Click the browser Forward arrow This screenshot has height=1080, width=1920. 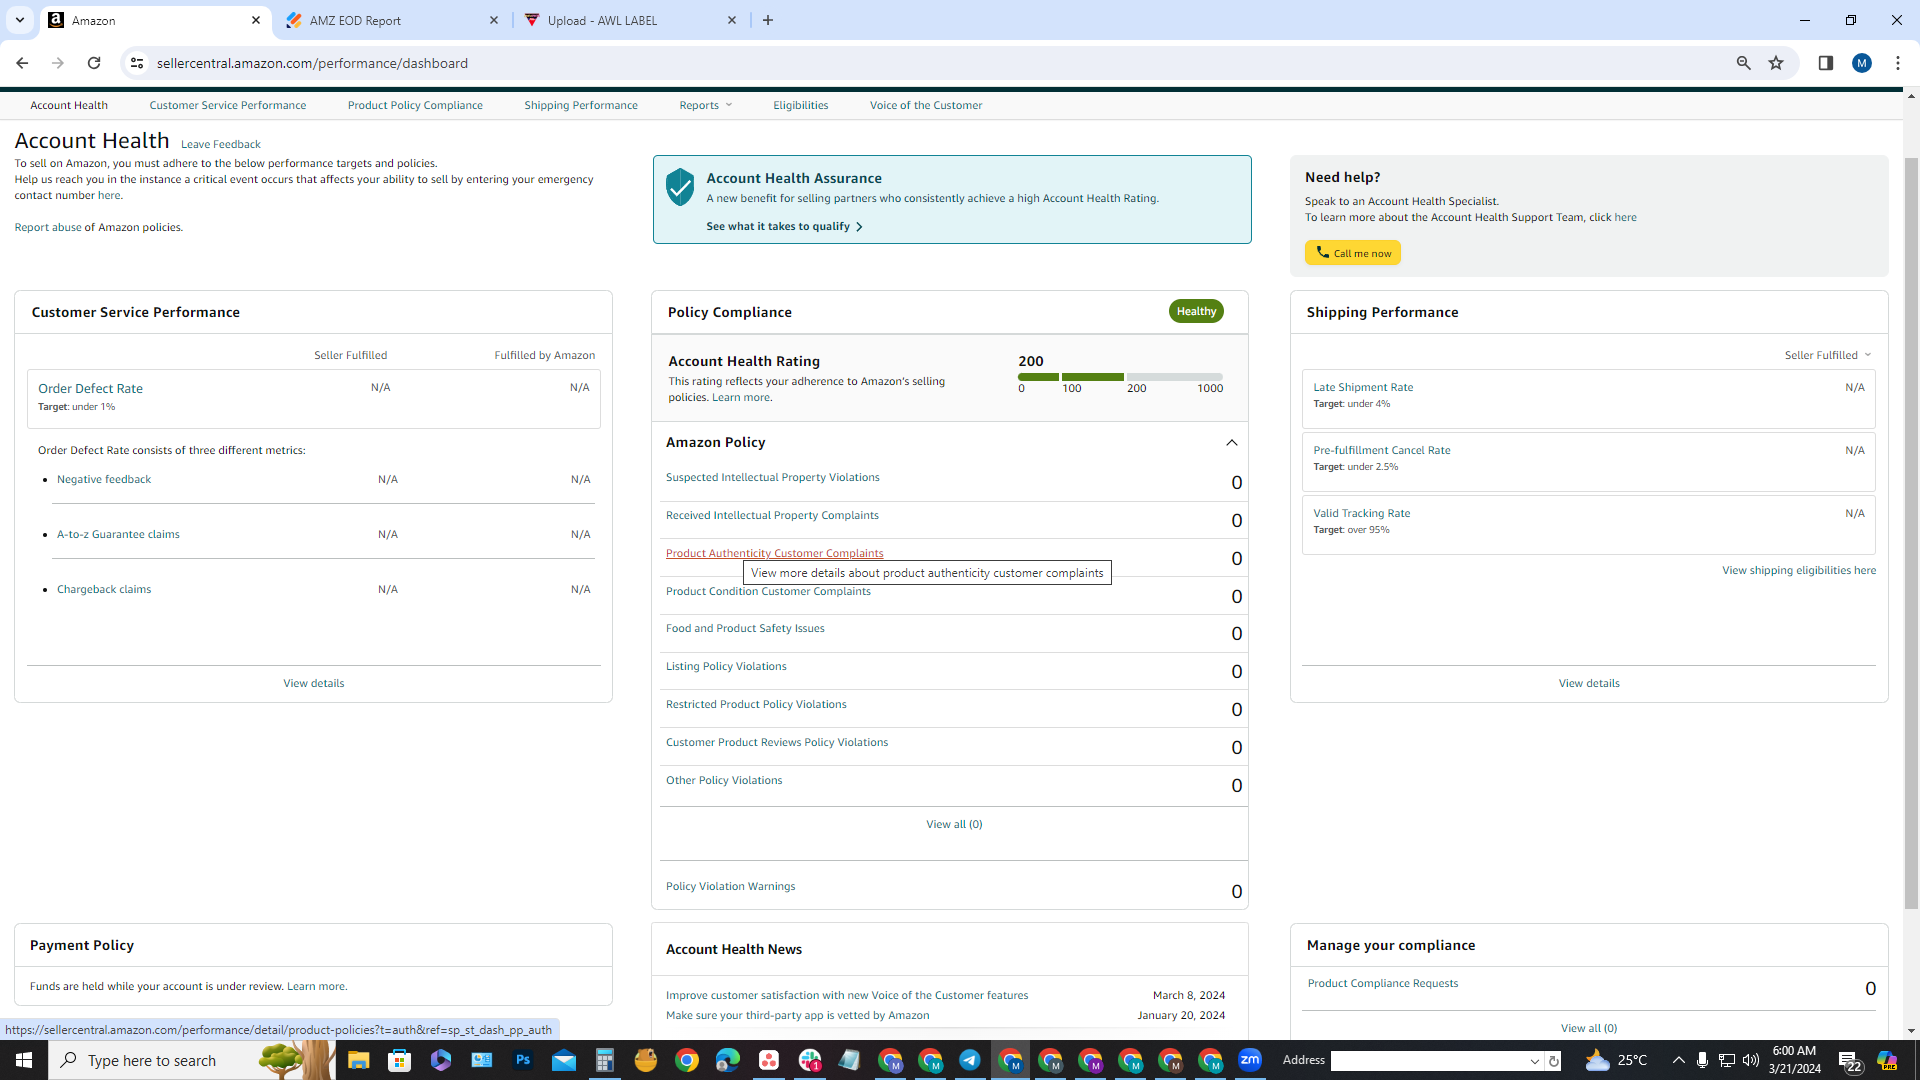pos(58,63)
